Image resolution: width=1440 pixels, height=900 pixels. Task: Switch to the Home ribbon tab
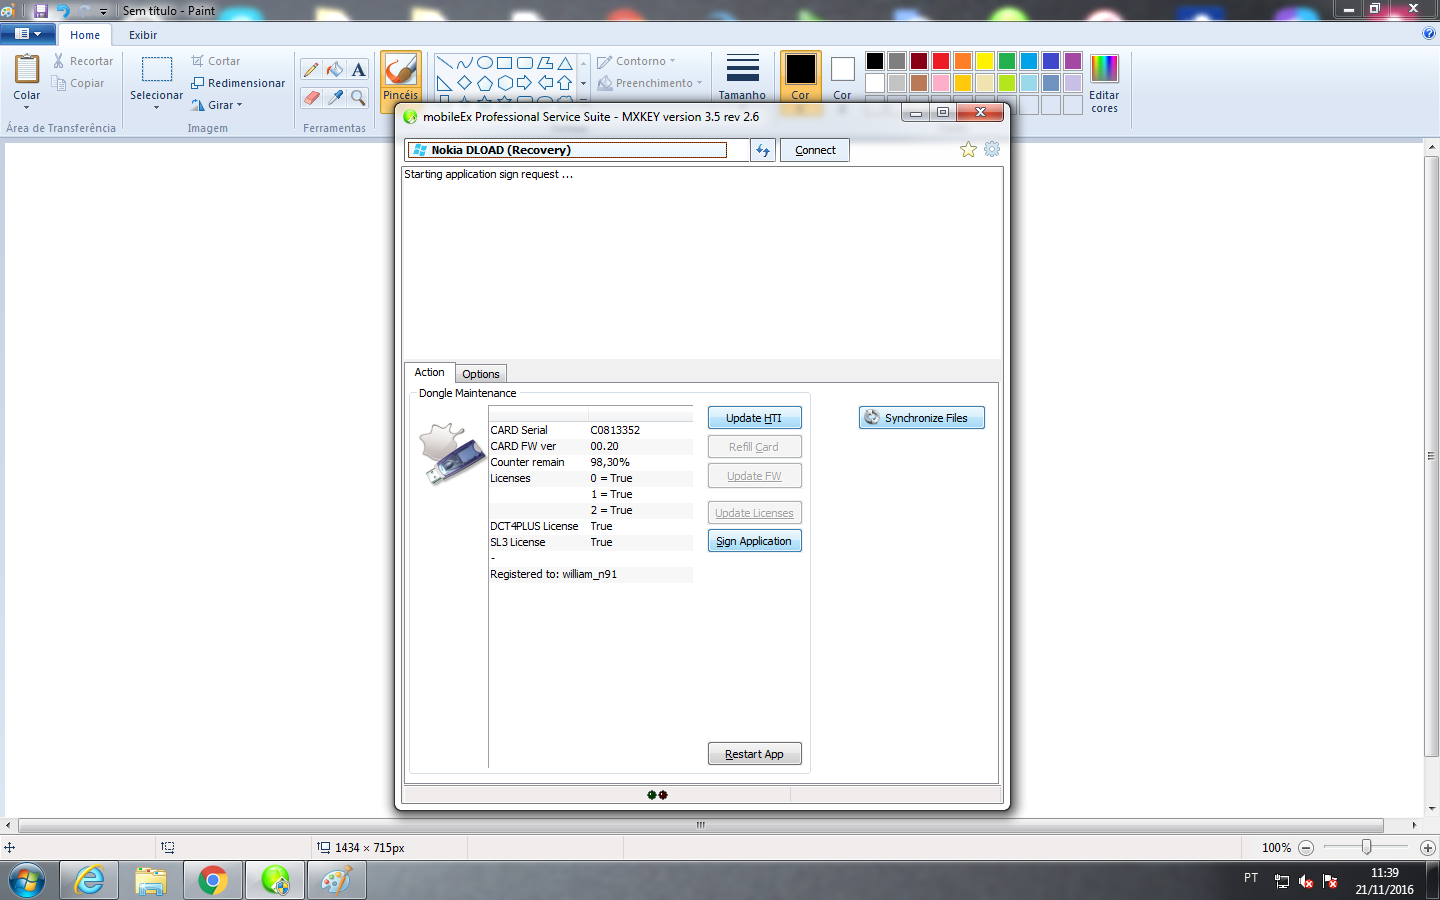pos(85,35)
